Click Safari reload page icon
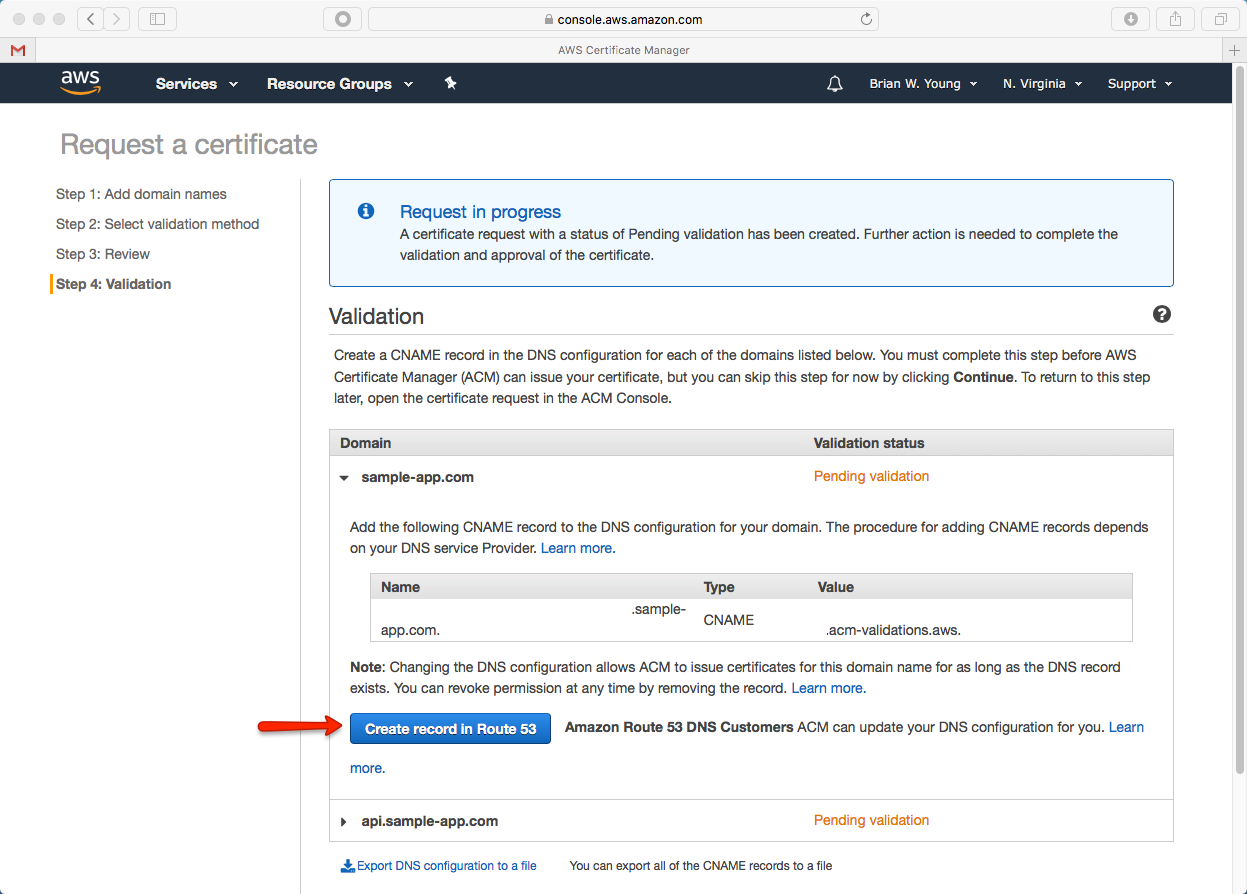1247x894 pixels. point(866,19)
